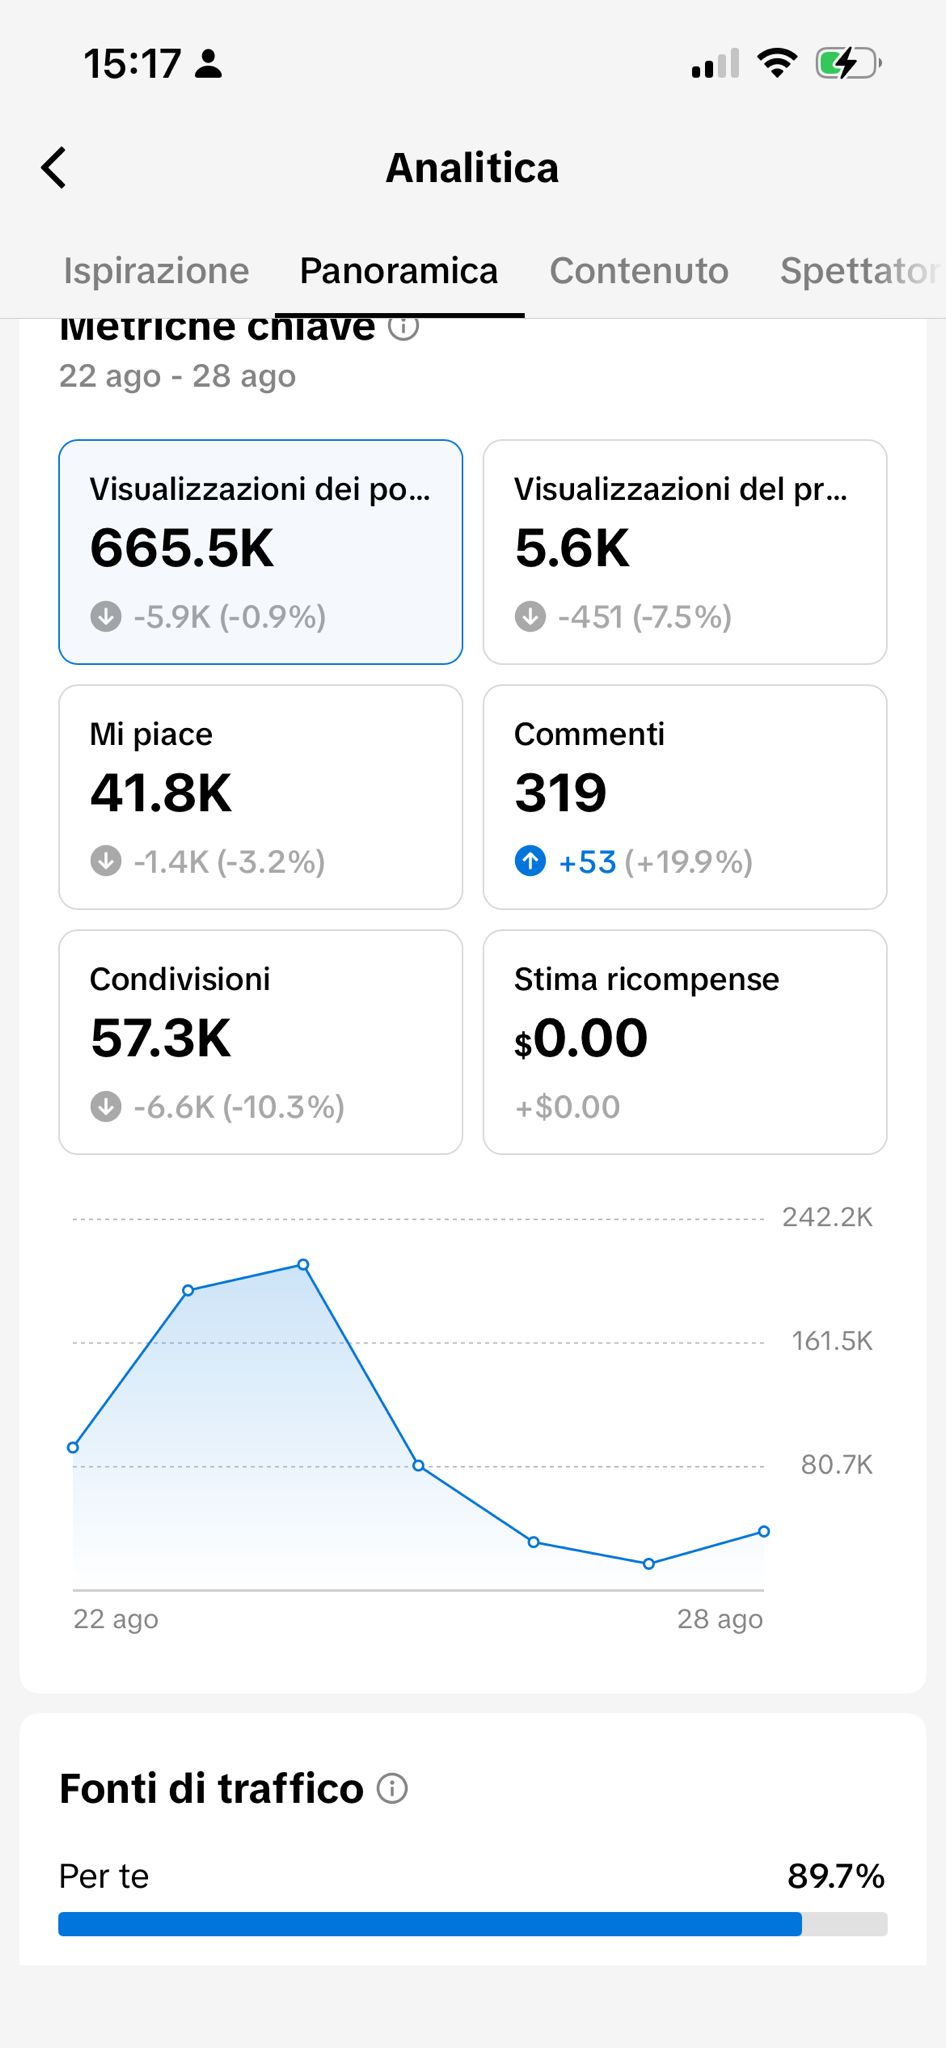
Task: Tap the battery charging icon in status bar
Action: [848, 64]
